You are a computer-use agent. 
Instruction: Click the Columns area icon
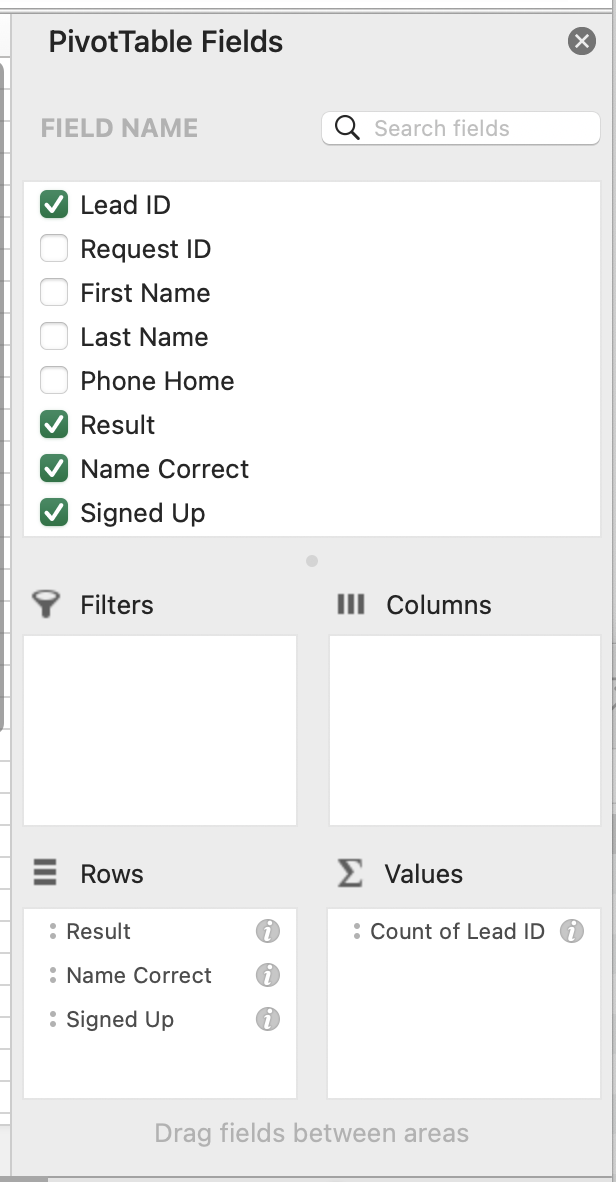pyautogui.click(x=351, y=605)
